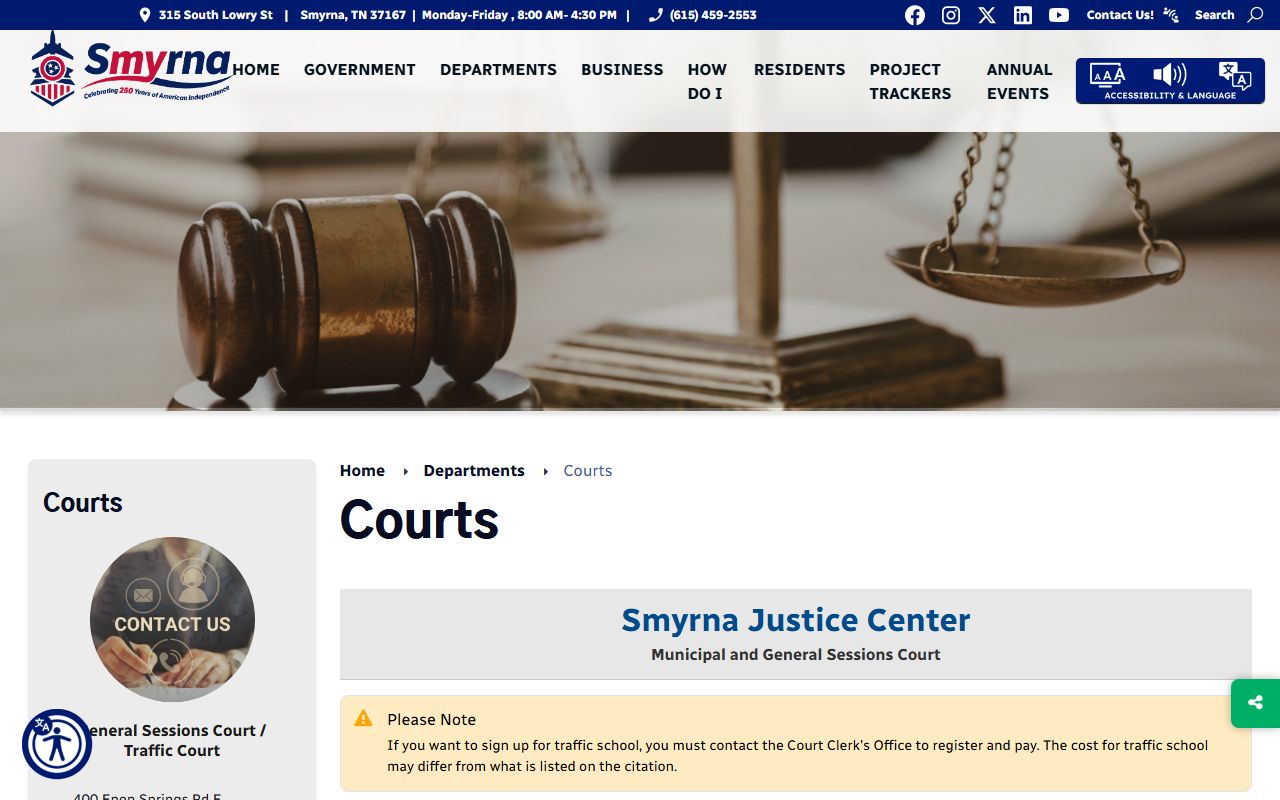Open the YouTube icon link
This screenshot has height=800, width=1280.
[x=1059, y=15]
